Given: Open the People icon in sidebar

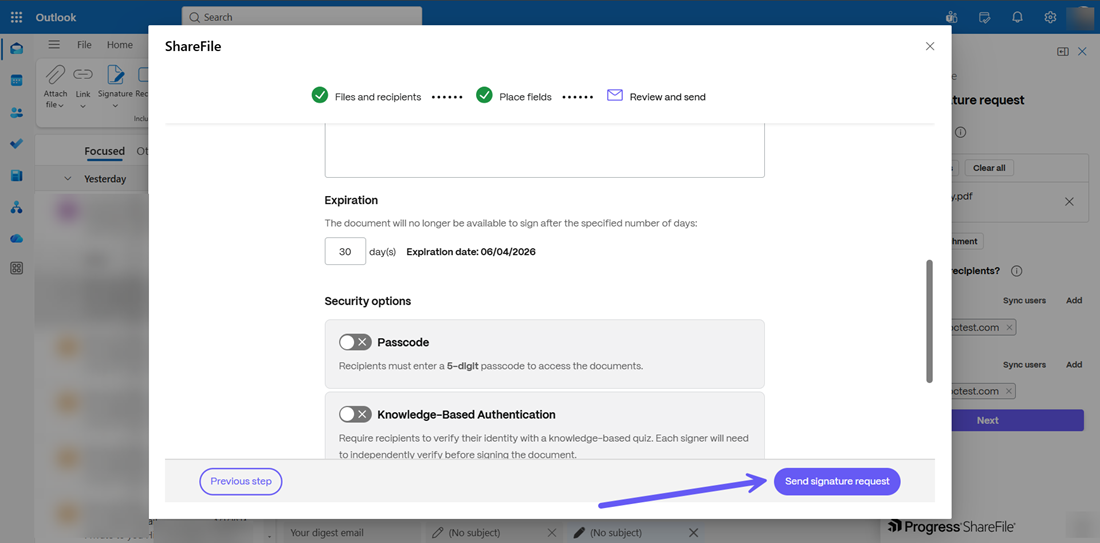Looking at the screenshot, I should [17, 112].
